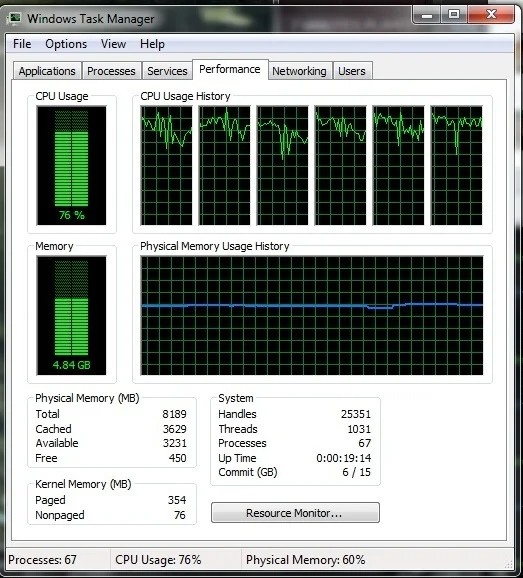Click the window resize grip
The width and height of the screenshot is (523, 578).
click(x=509, y=564)
